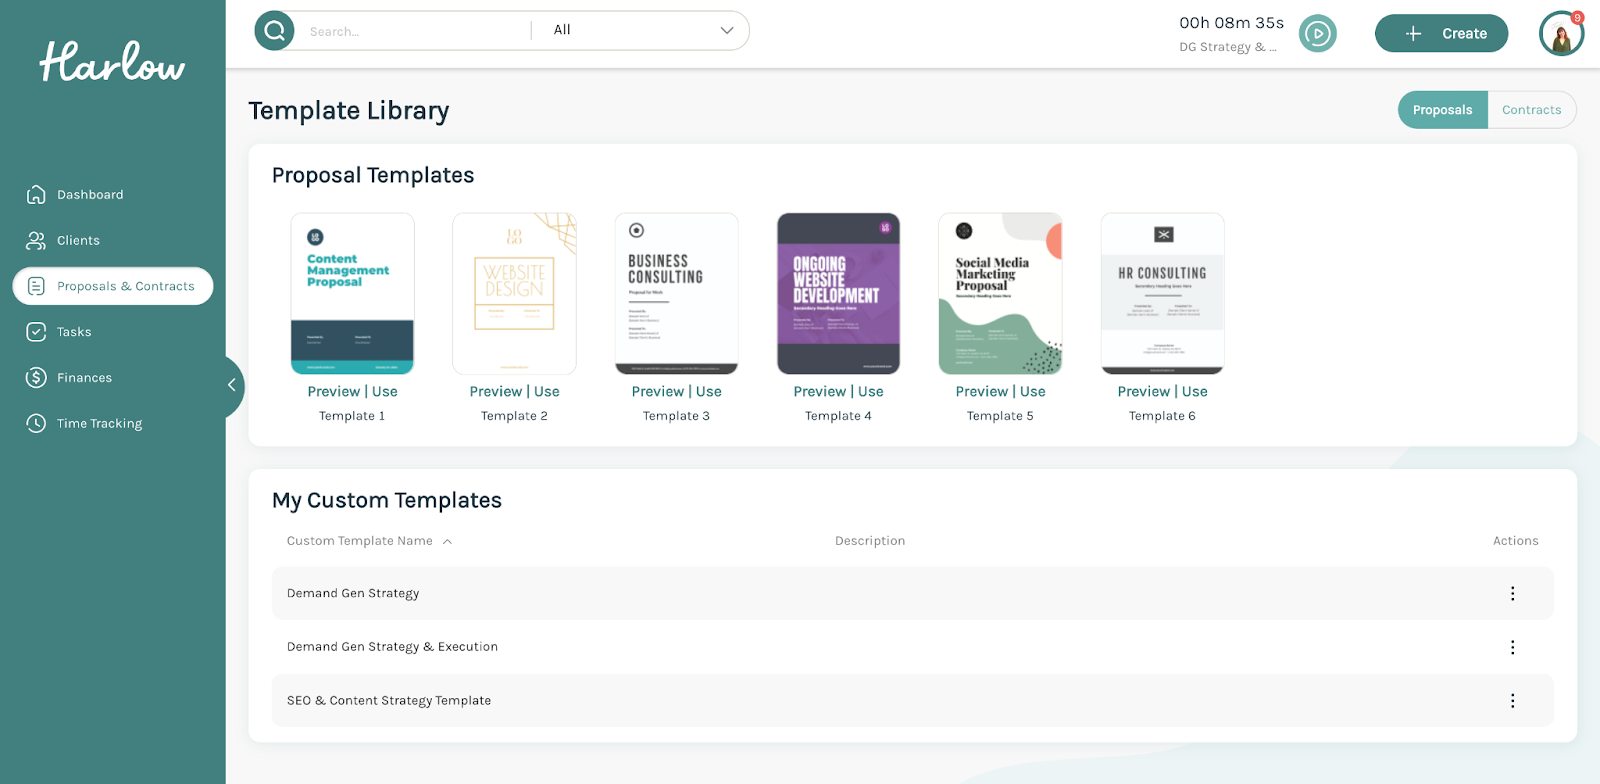The image size is (1600, 784).
Task: Use the HR Consulting template
Action: [x=1195, y=392]
